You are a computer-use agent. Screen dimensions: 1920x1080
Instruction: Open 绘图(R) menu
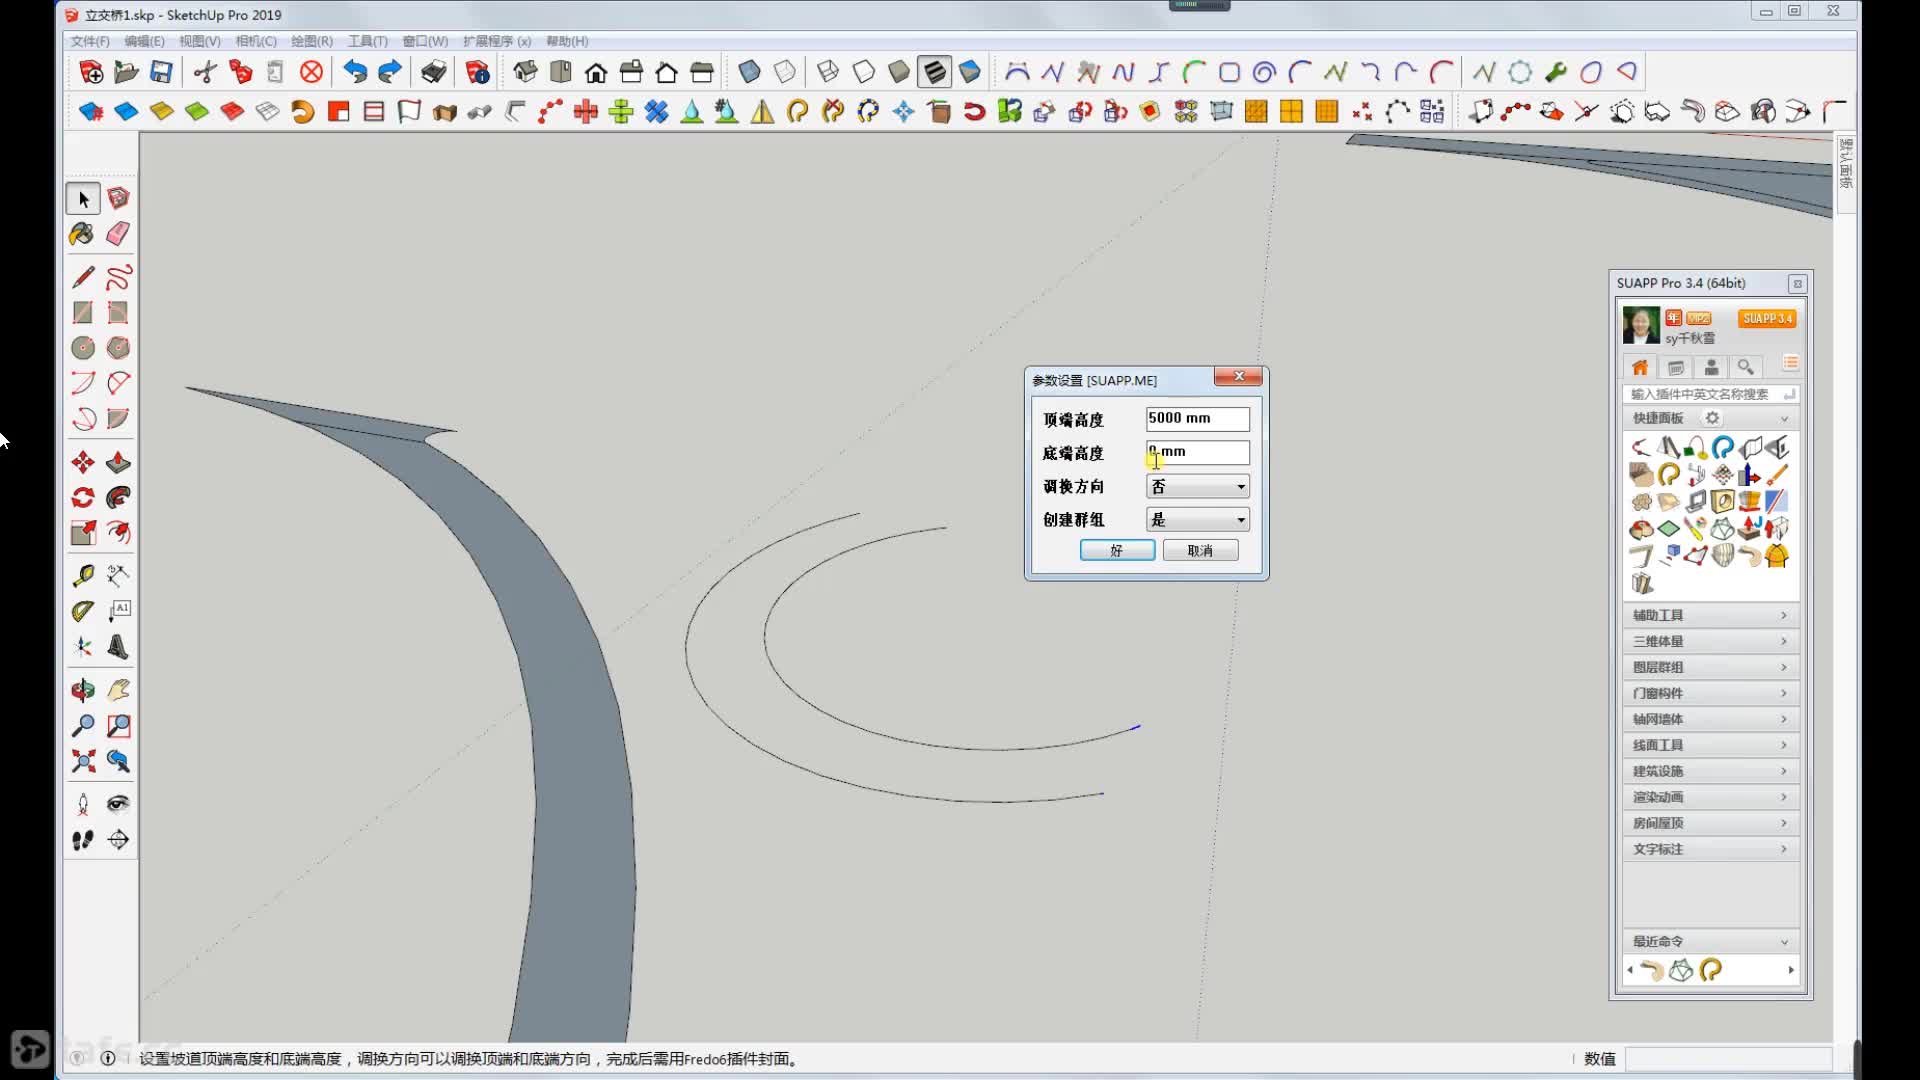312,41
